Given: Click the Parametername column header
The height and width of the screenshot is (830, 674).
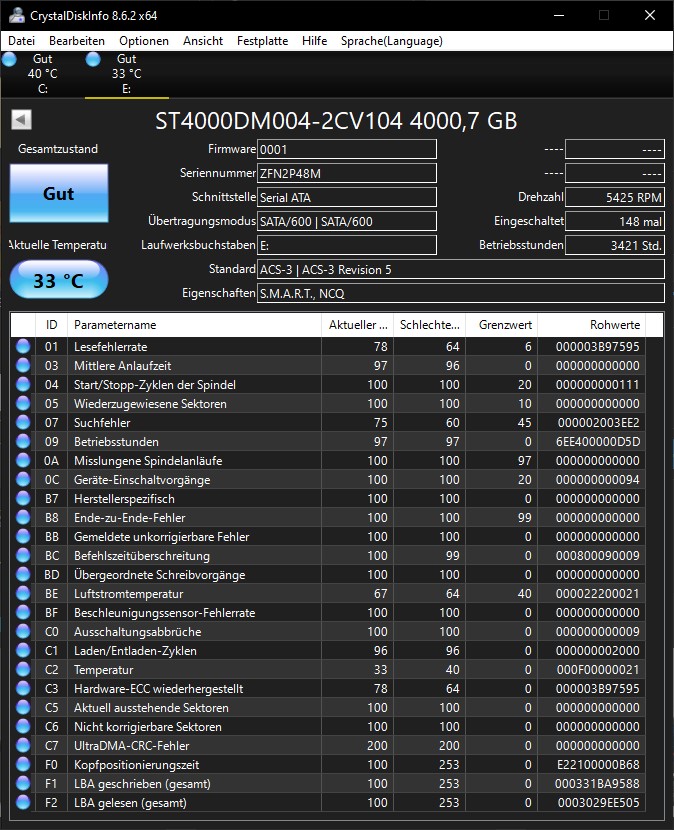Looking at the screenshot, I should (194, 324).
